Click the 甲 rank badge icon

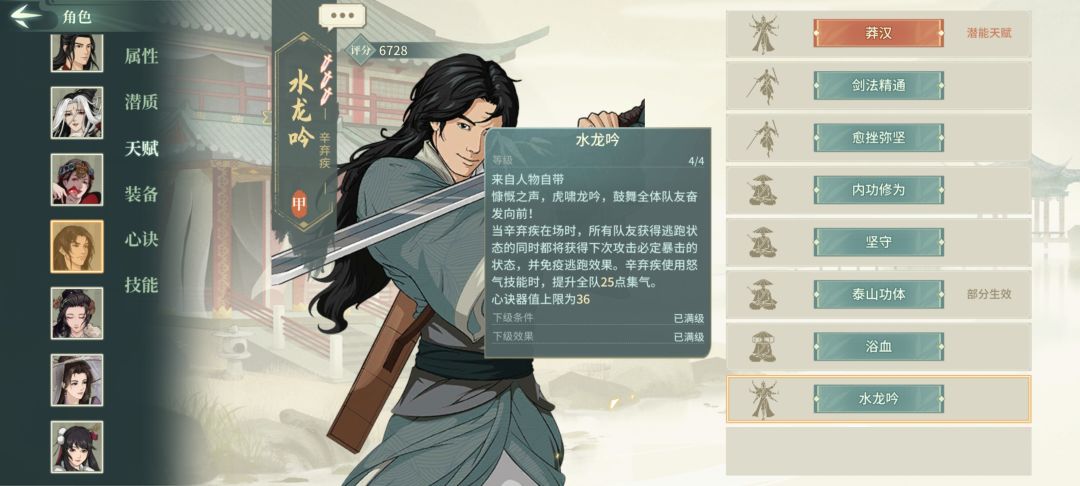tap(300, 204)
